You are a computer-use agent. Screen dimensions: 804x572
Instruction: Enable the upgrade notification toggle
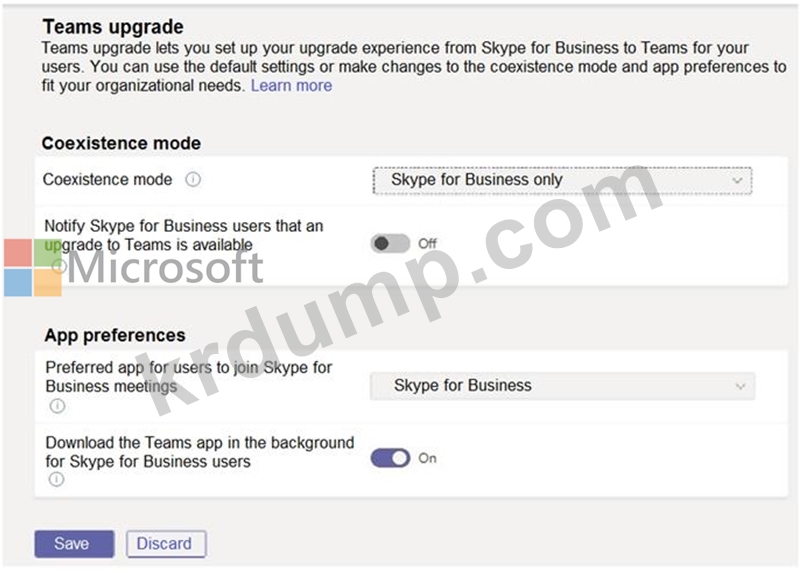click(x=390, y=244)
